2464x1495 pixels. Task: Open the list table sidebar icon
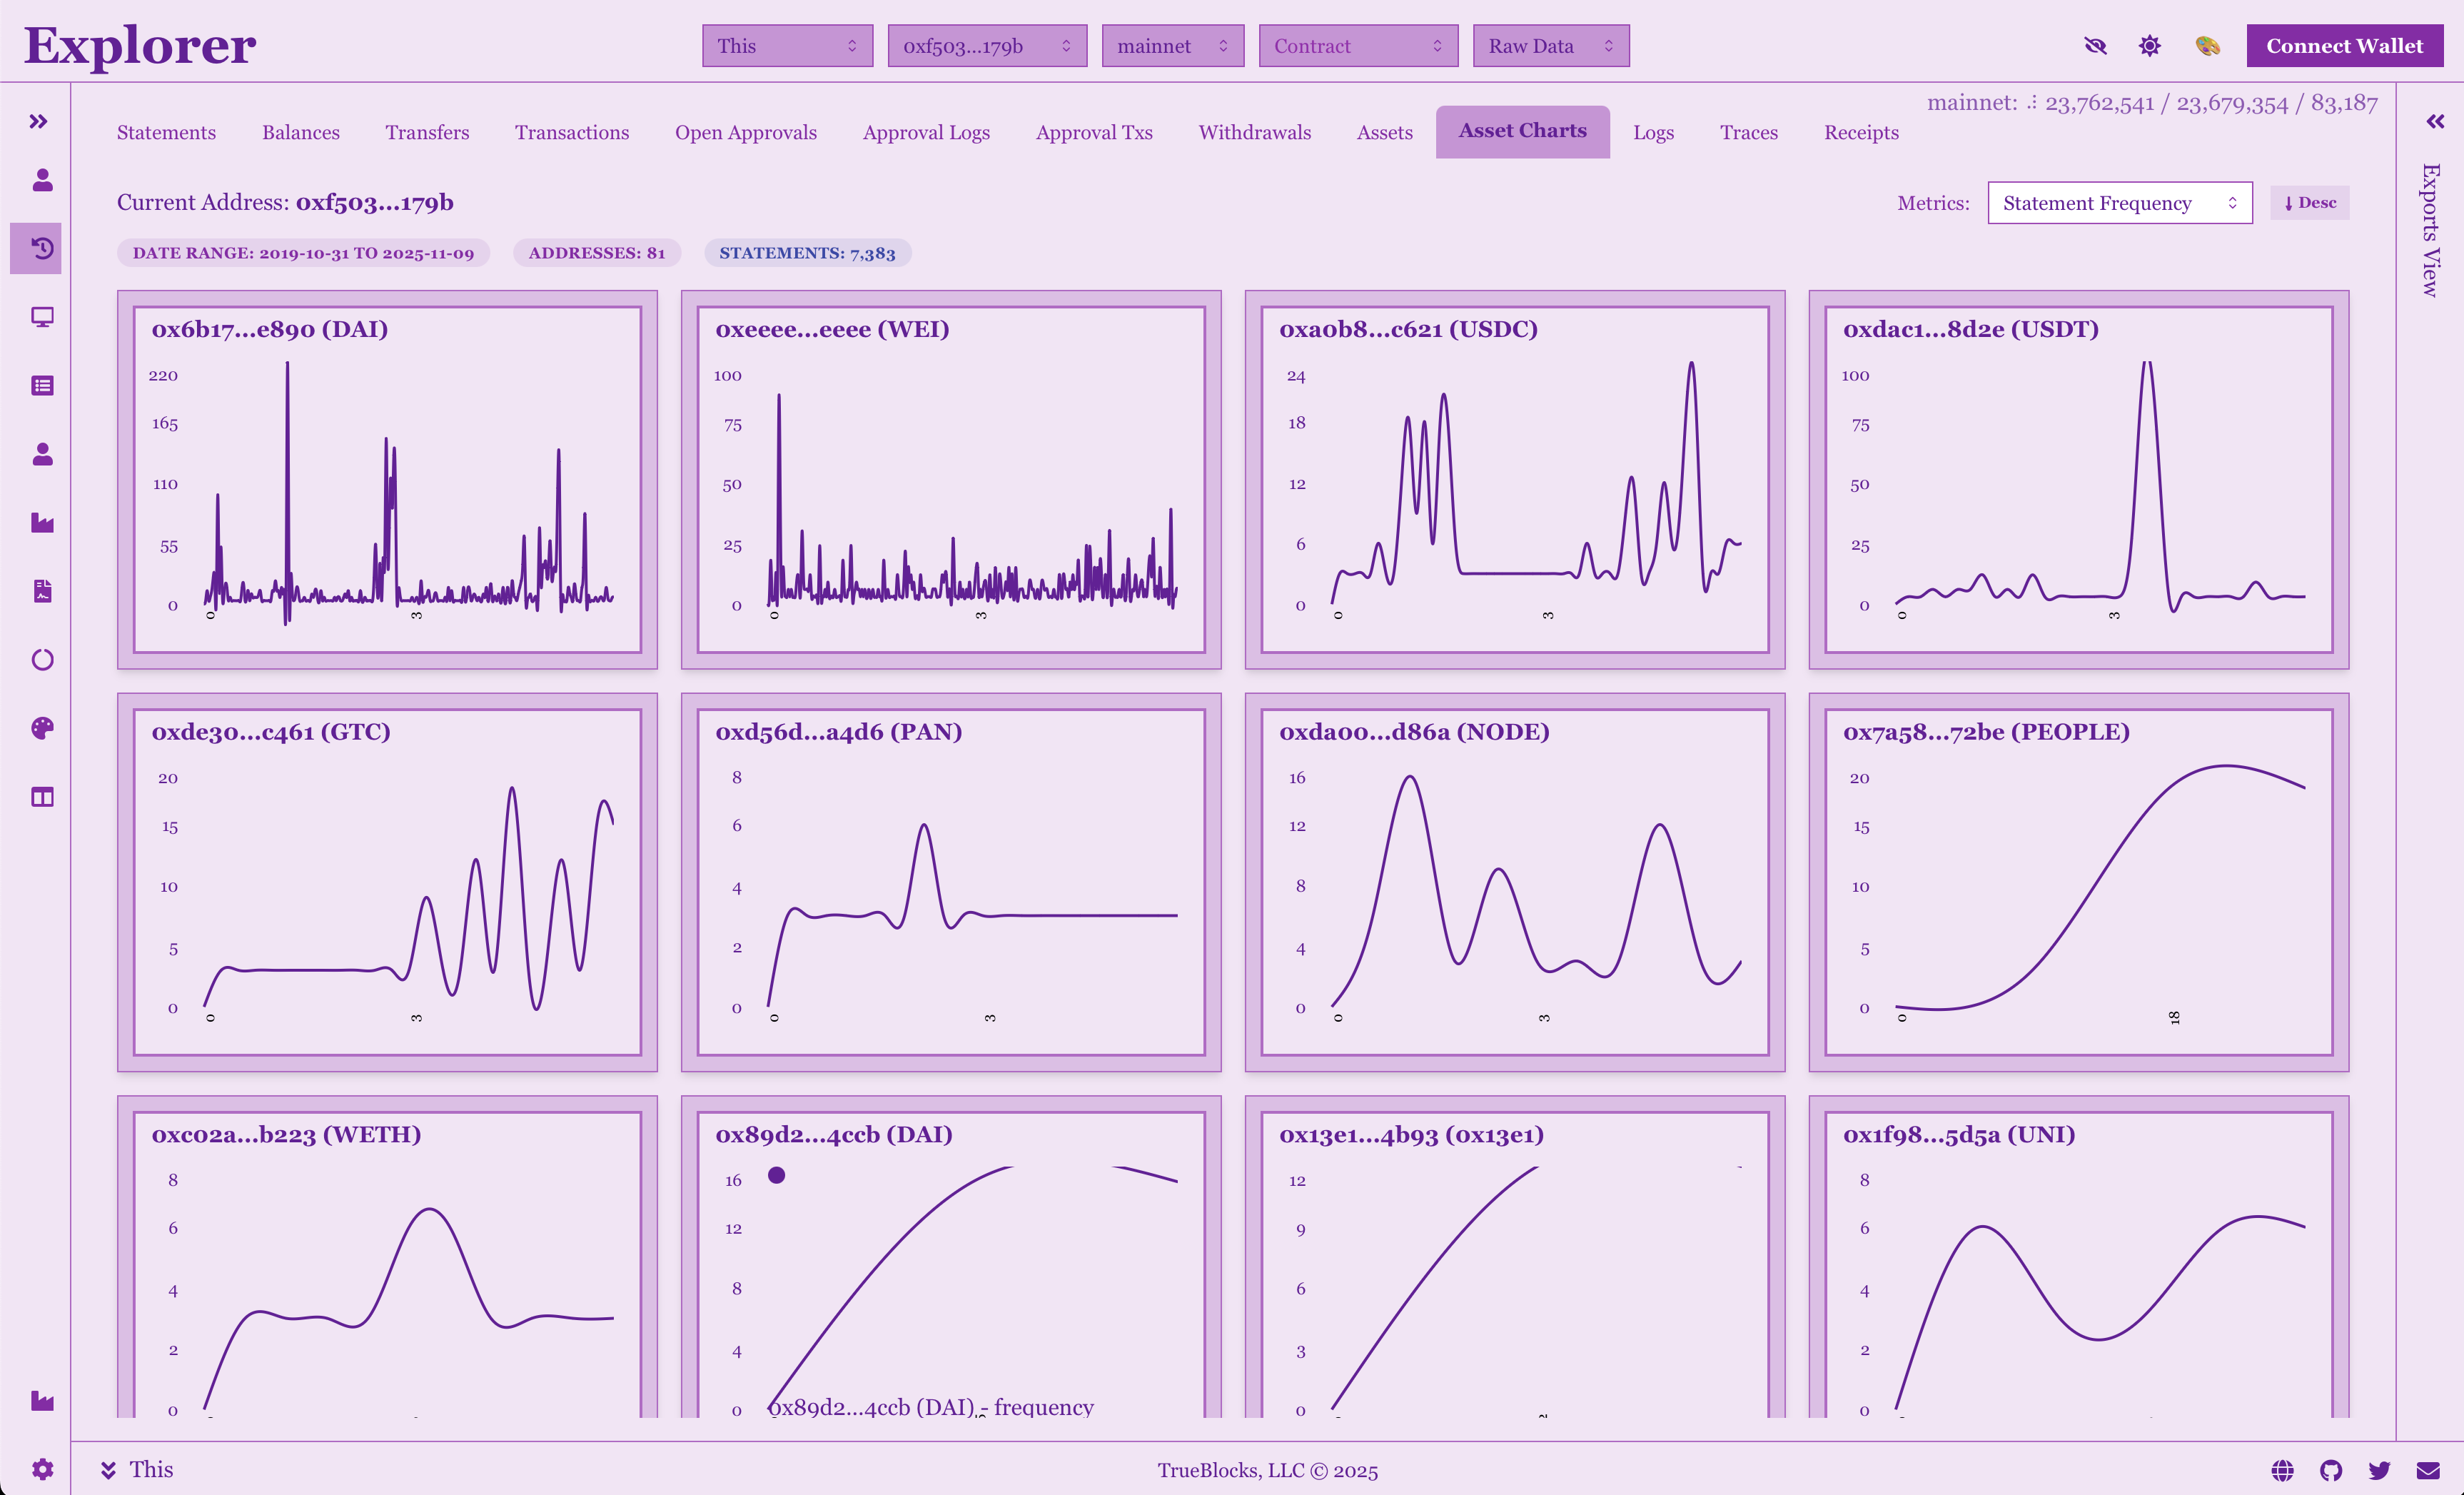pyautogui.click(x=42, y=386)
